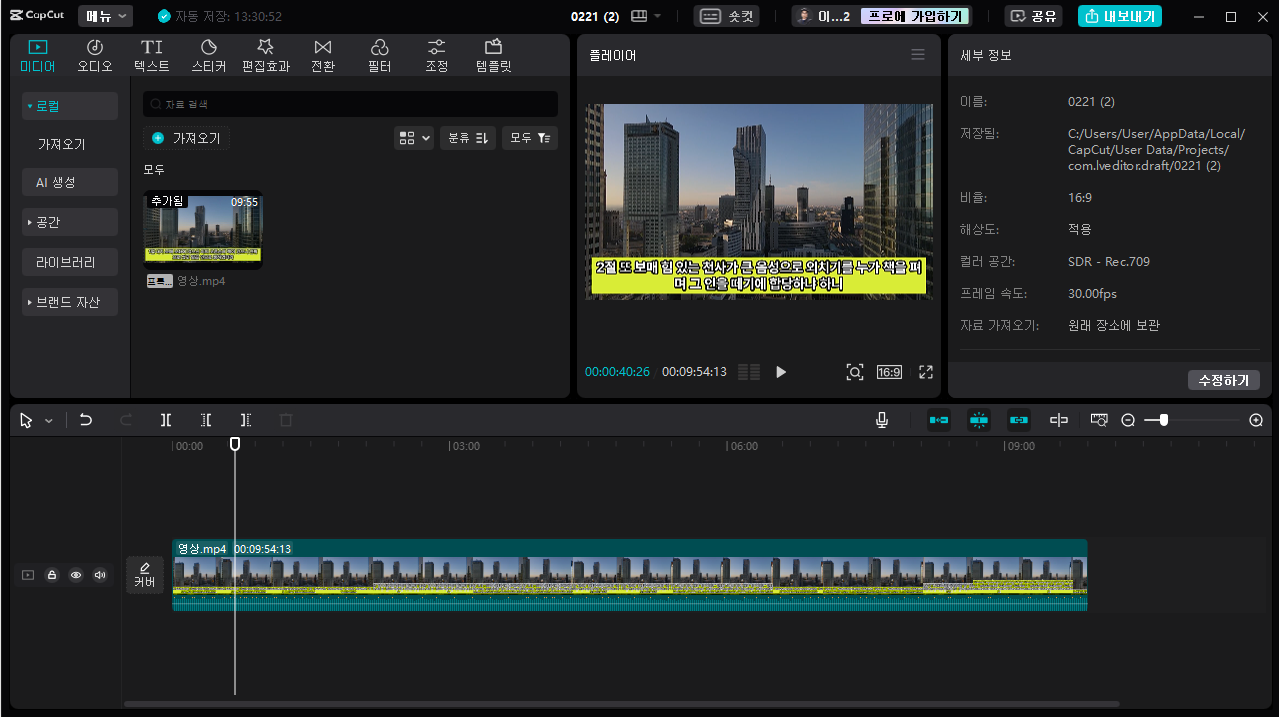Select 가져오기 in the left sidebar
Image resolution: width=1279 pixels, height=717 pixels.
61,144
